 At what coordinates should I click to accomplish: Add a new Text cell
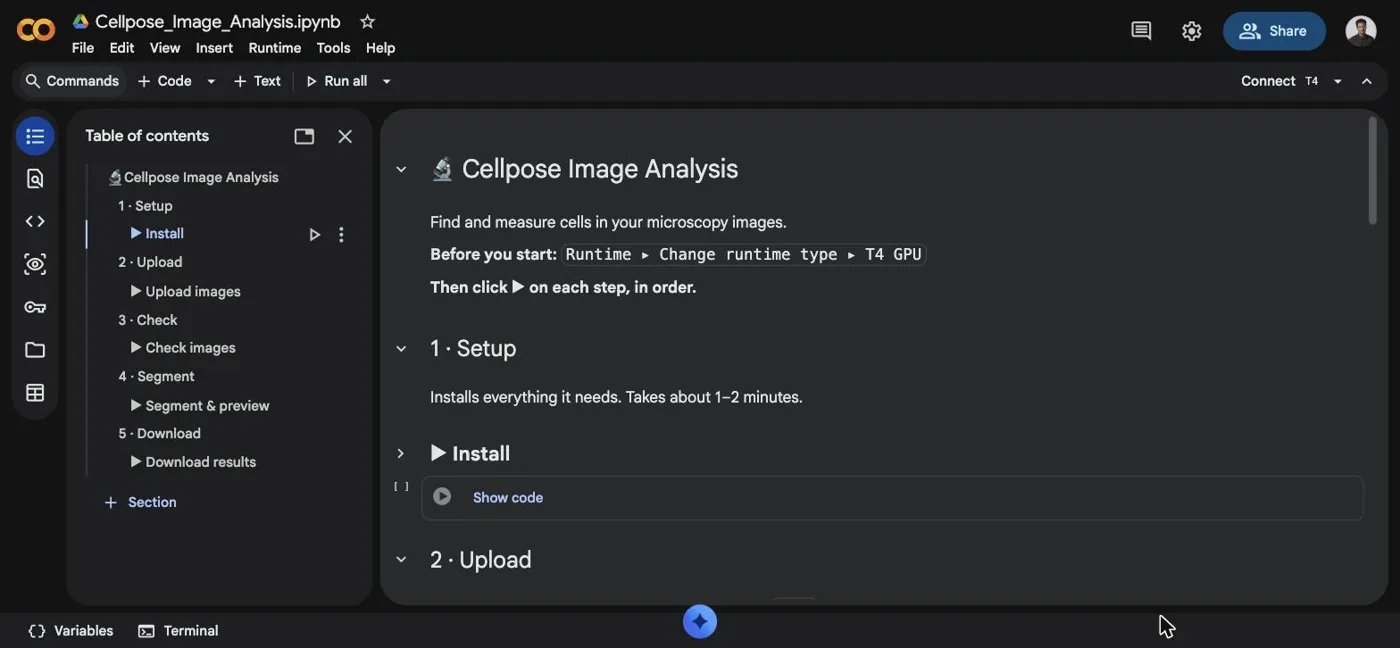(x=257, y=81)
